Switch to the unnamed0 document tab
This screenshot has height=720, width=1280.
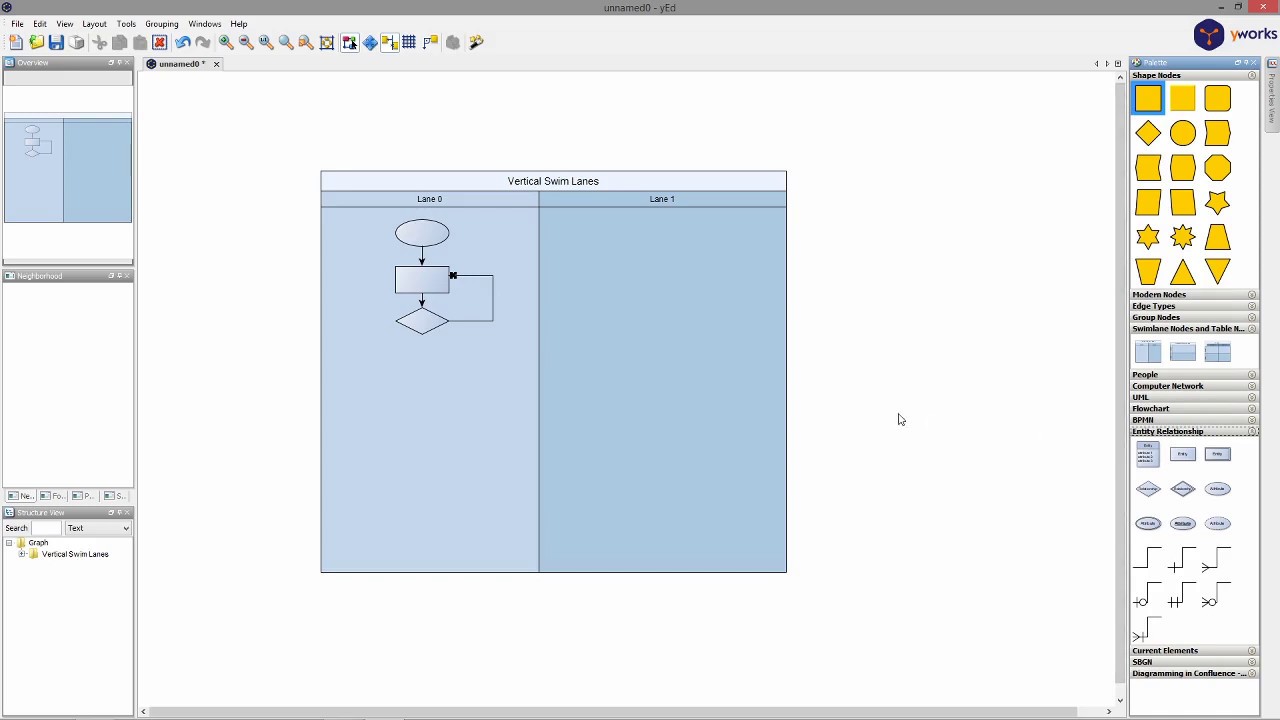181,64
